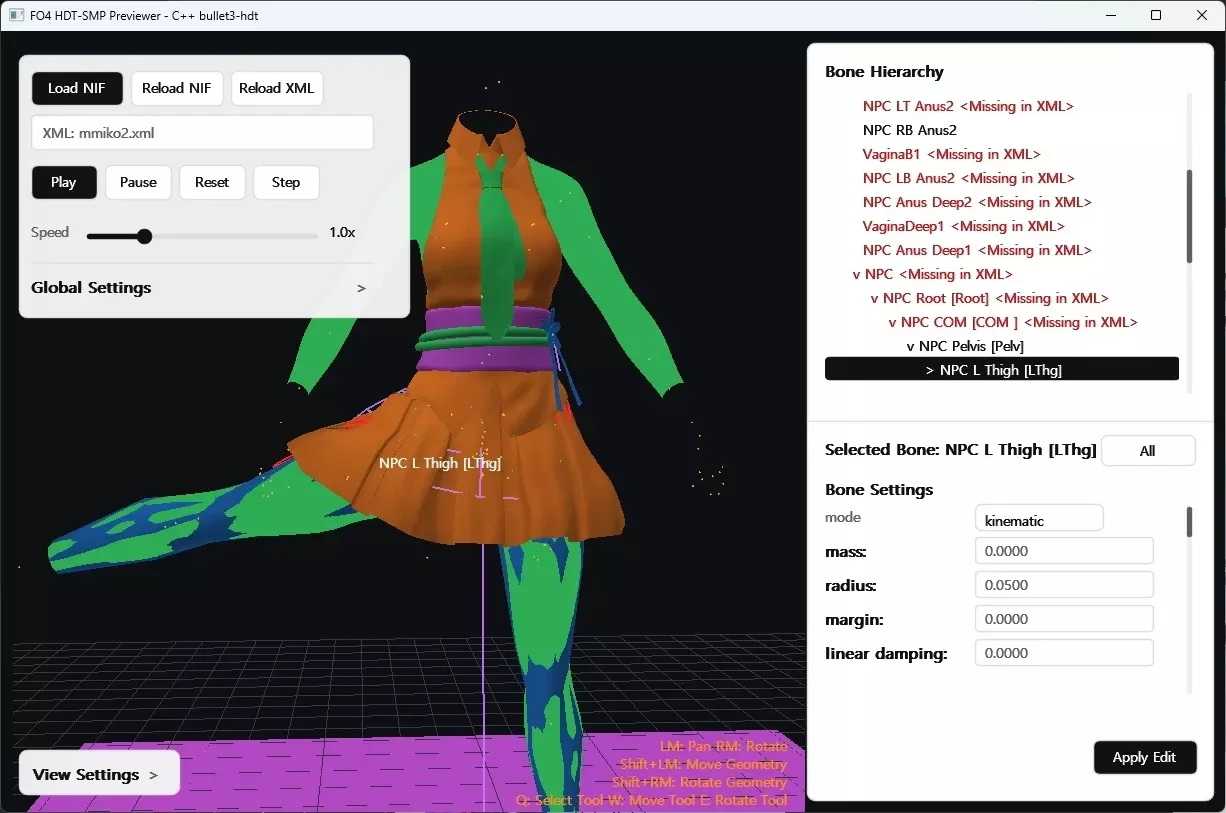Click the Bone Settings scrollbar thumb

point(1189,522)
